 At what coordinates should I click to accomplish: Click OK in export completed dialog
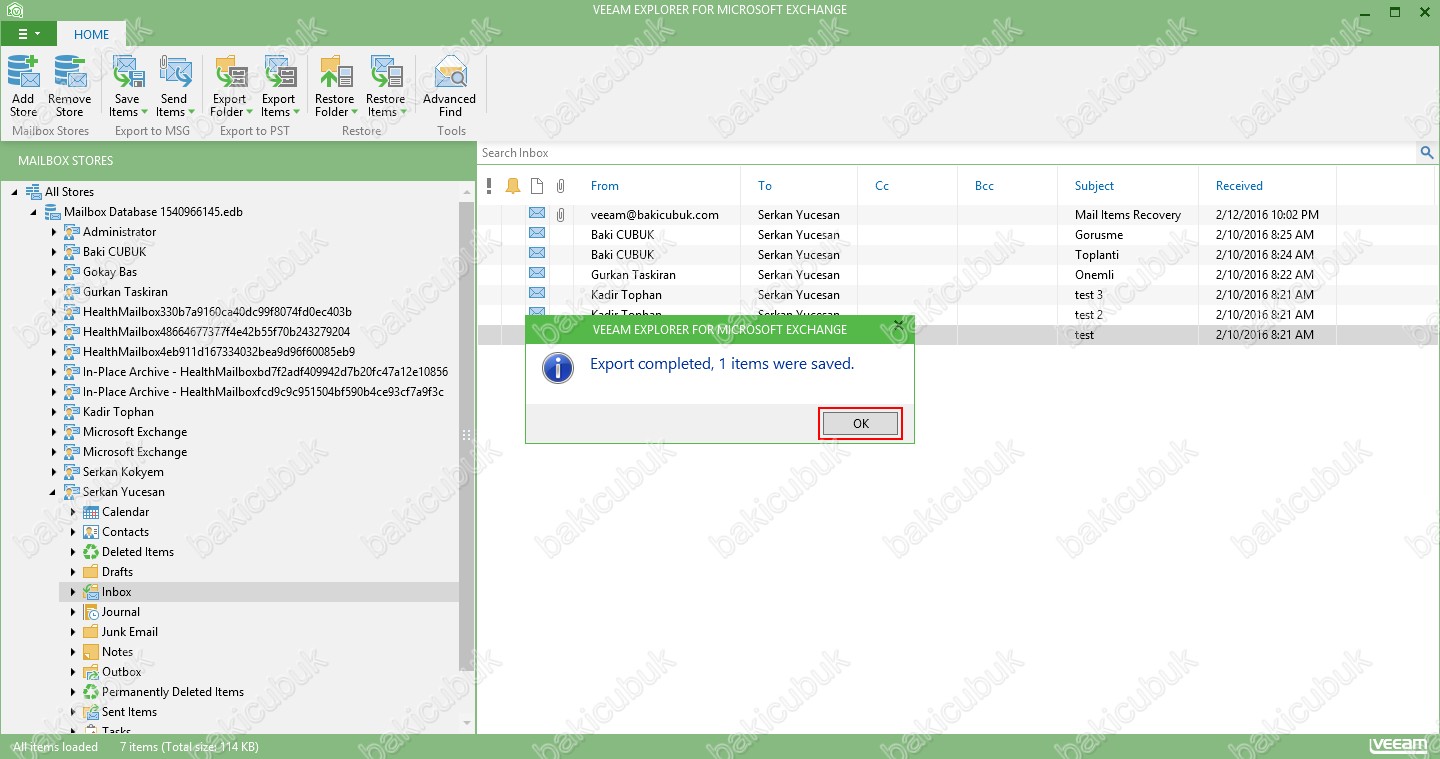[x=860, y=424]
